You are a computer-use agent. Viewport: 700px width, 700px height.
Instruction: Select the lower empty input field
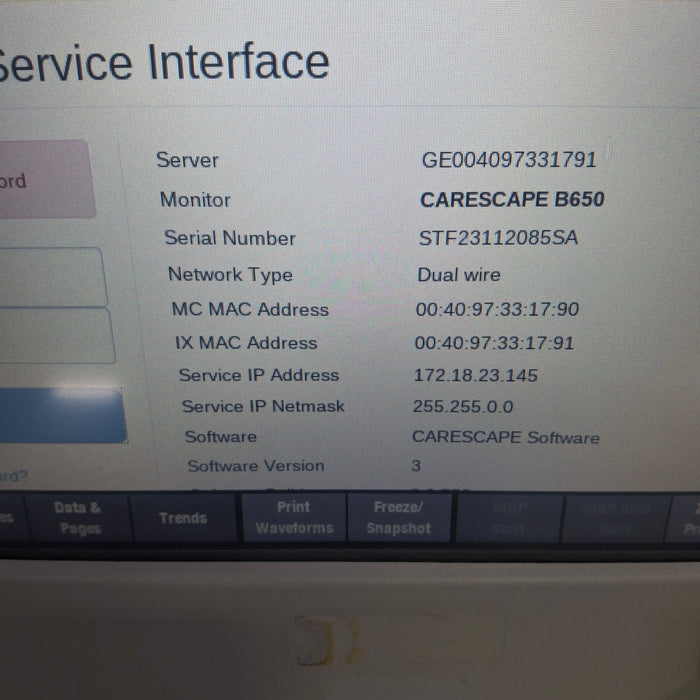[x=56, y=336]
